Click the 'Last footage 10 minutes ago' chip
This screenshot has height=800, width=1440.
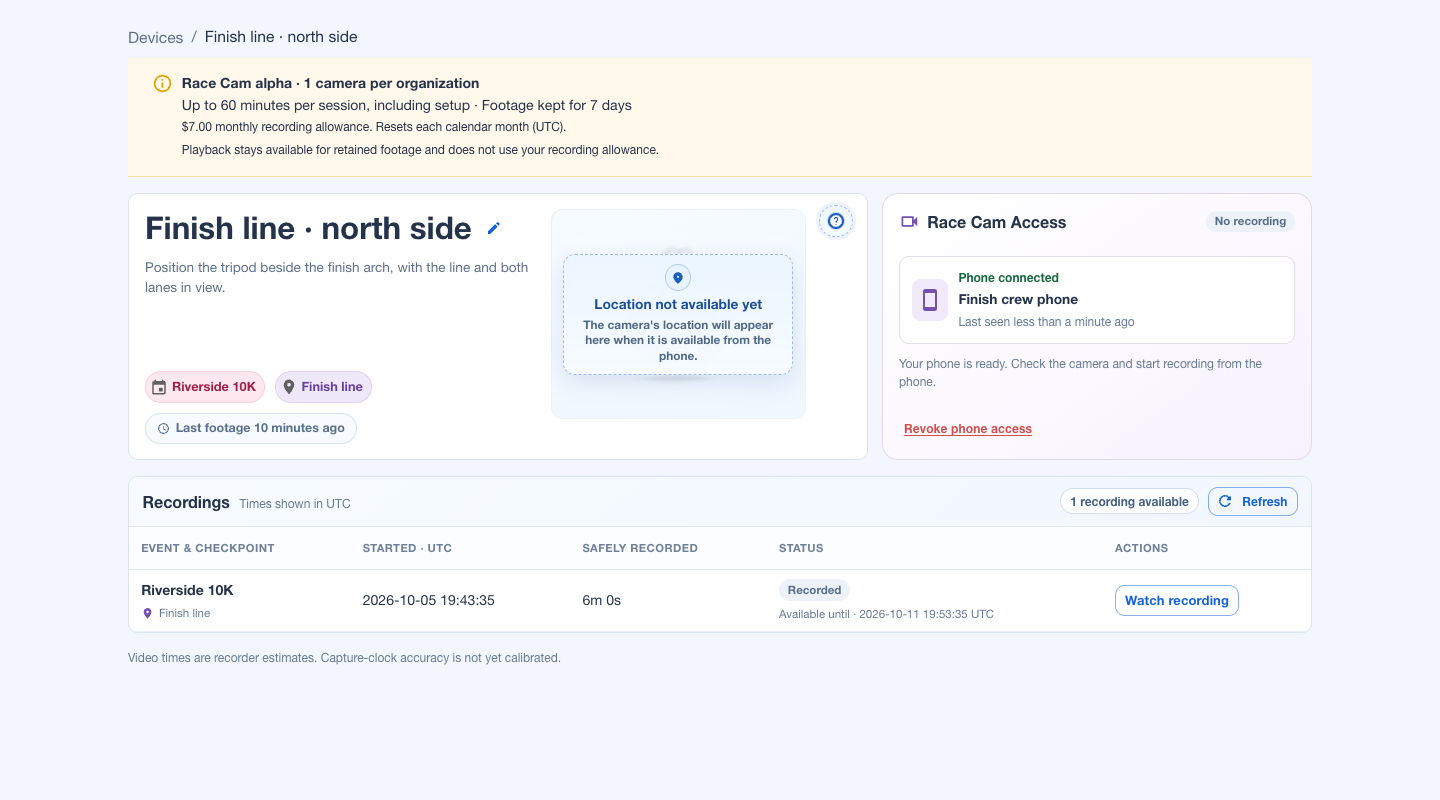coord(251,428)
